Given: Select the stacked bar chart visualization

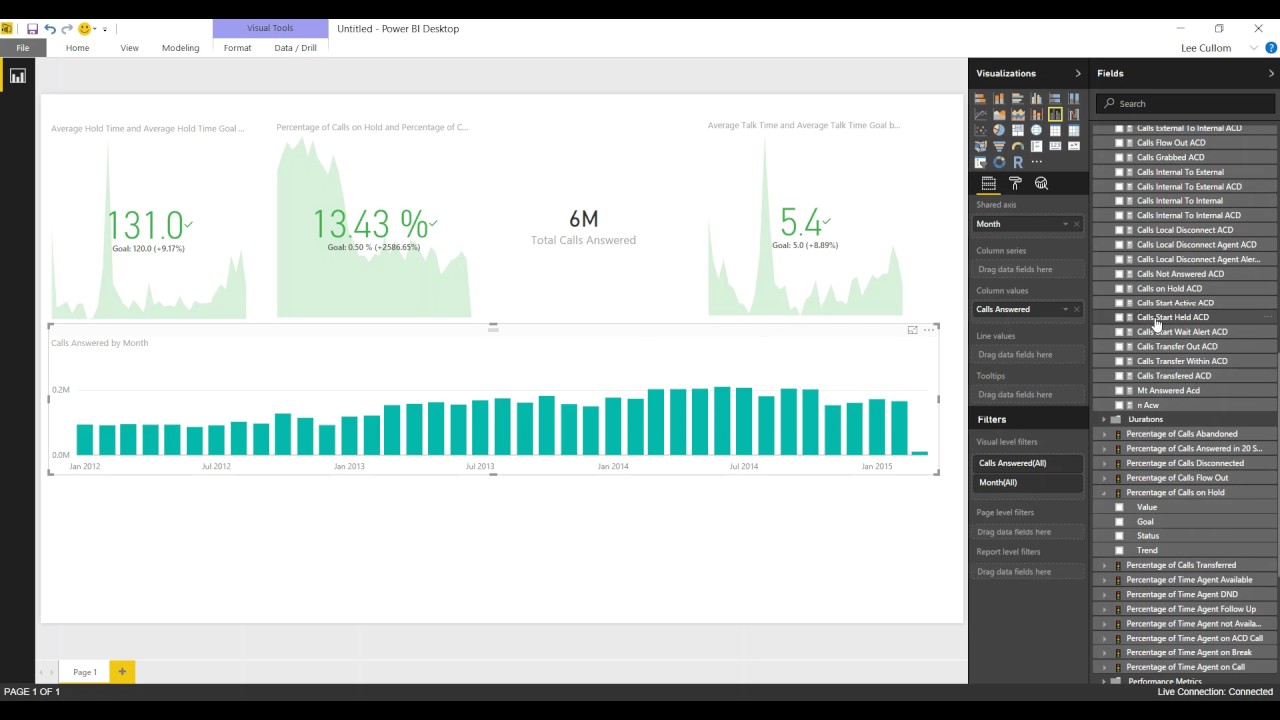Looking at the screenshot, I should 980,99.
